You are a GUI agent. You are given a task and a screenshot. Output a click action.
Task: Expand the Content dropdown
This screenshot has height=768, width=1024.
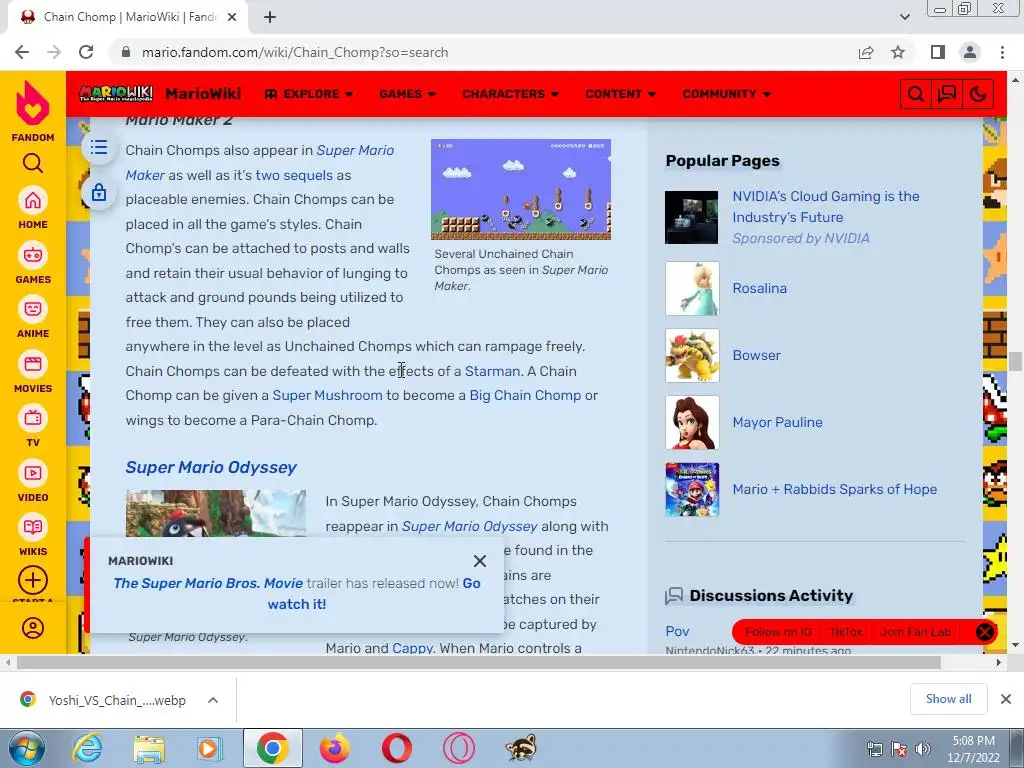click(620, 94)
